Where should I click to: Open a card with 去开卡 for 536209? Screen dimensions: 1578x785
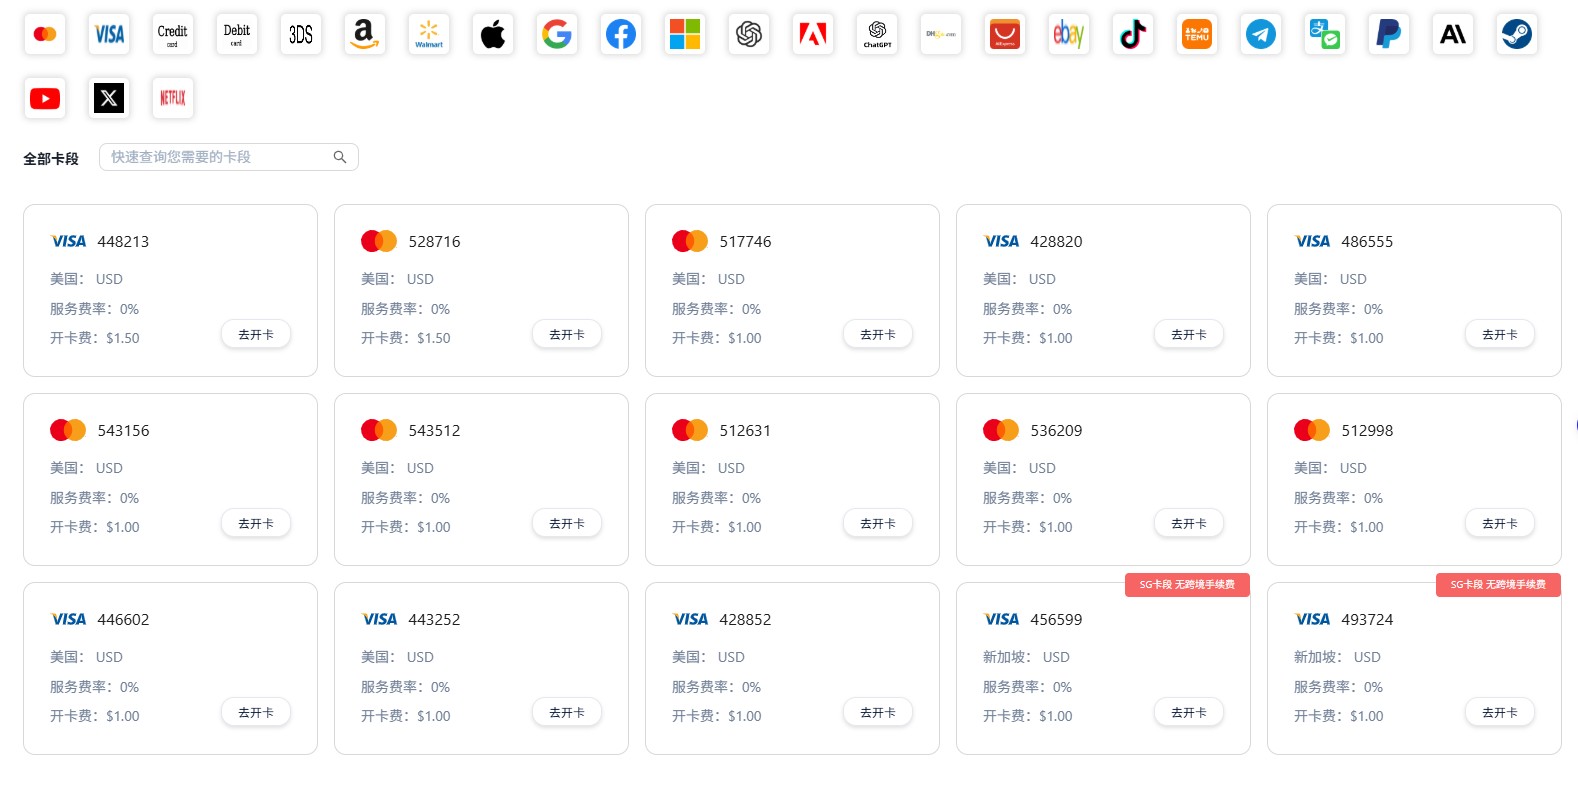coord(1189,524)
